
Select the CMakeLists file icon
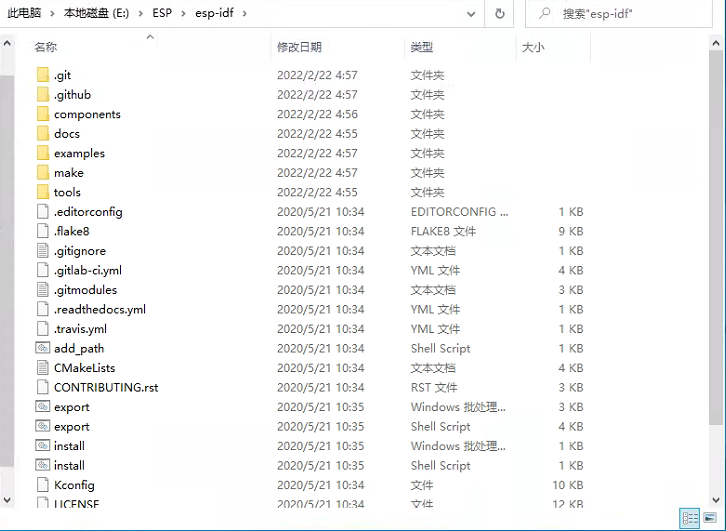coord(43,367)
